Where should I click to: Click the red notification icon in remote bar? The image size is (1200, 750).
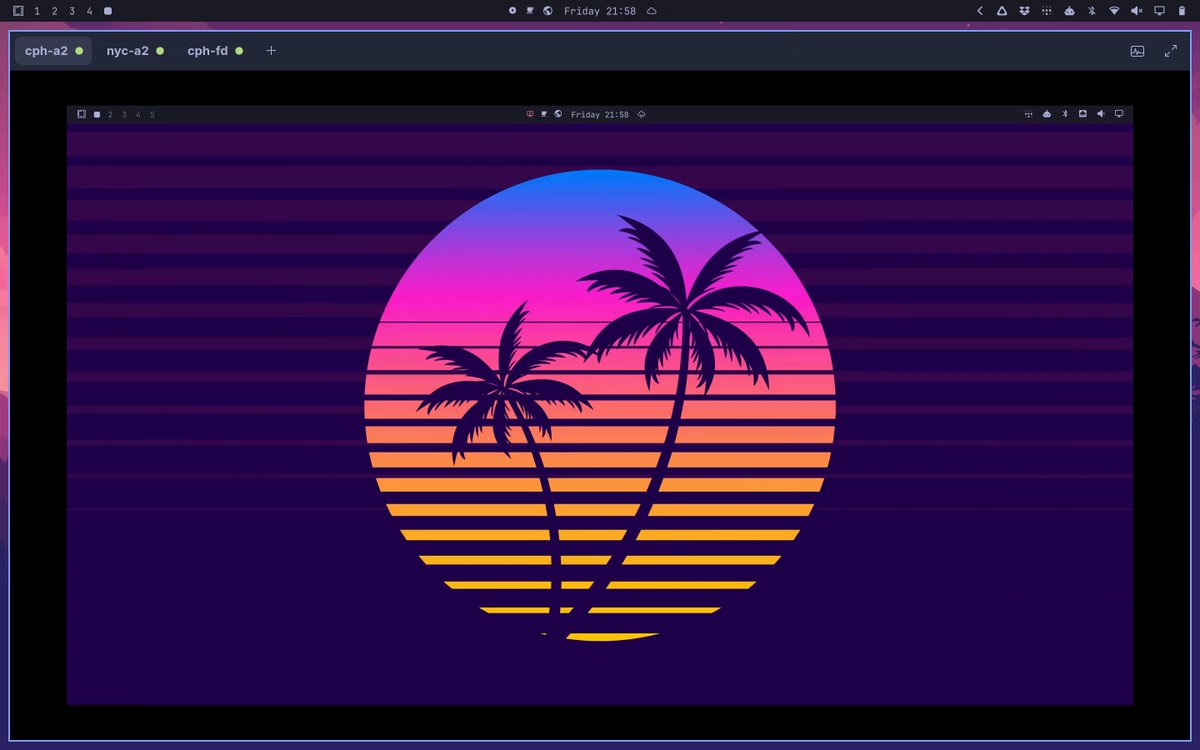coord(530,114)
